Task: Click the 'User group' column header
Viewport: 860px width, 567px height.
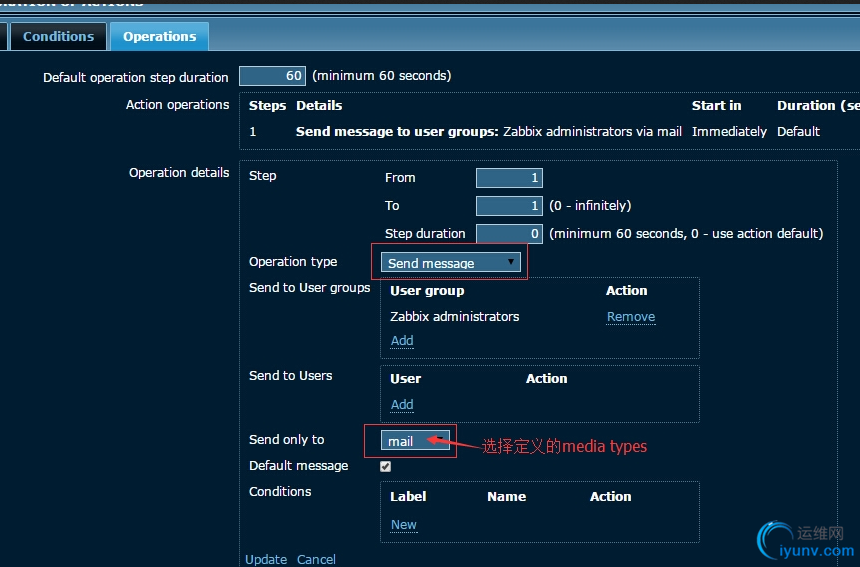Action: tap(427, 291)
